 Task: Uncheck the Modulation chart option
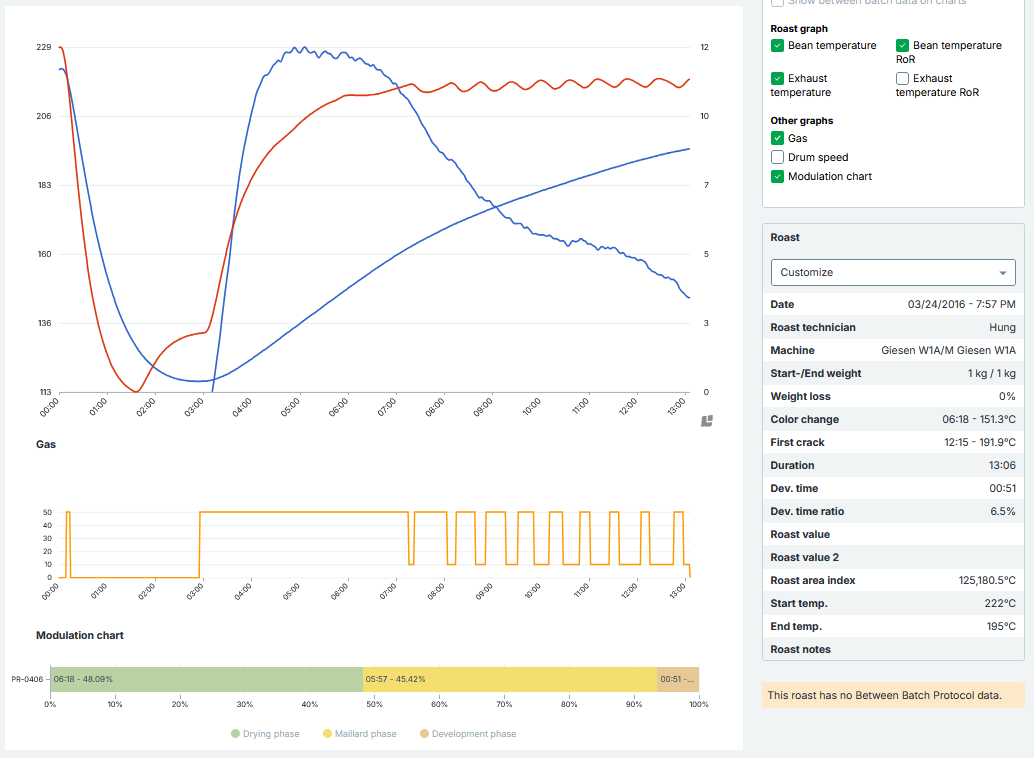click(777, 177)
